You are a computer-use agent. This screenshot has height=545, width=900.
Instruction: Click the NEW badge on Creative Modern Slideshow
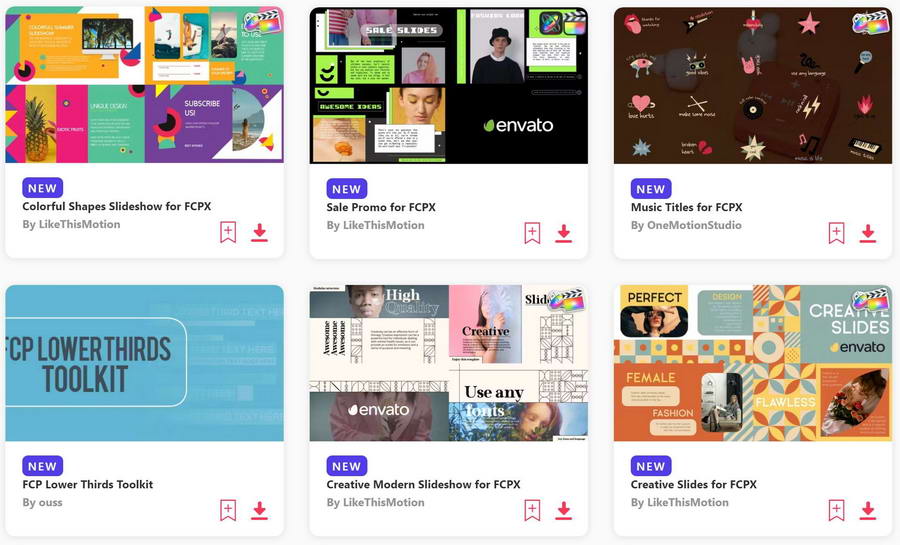point(347,466)
